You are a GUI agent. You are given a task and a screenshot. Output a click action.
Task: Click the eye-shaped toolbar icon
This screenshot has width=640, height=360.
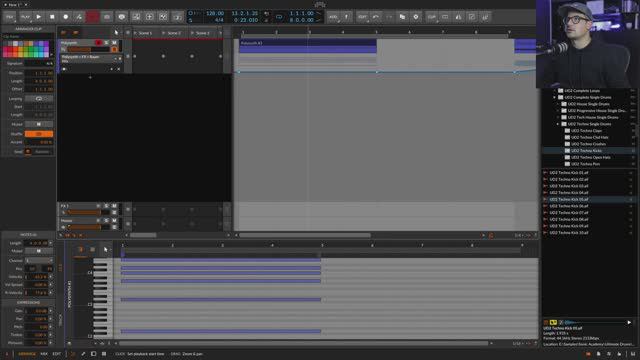click(121, 17)
